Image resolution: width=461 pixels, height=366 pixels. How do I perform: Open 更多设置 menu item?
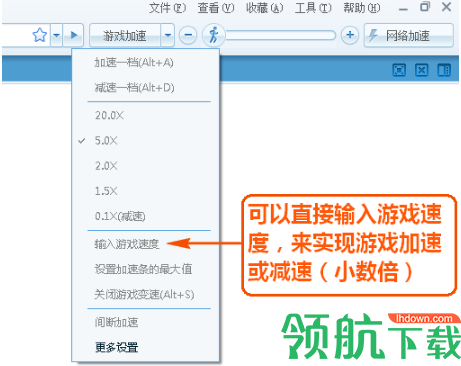click(x=146, y=348)
